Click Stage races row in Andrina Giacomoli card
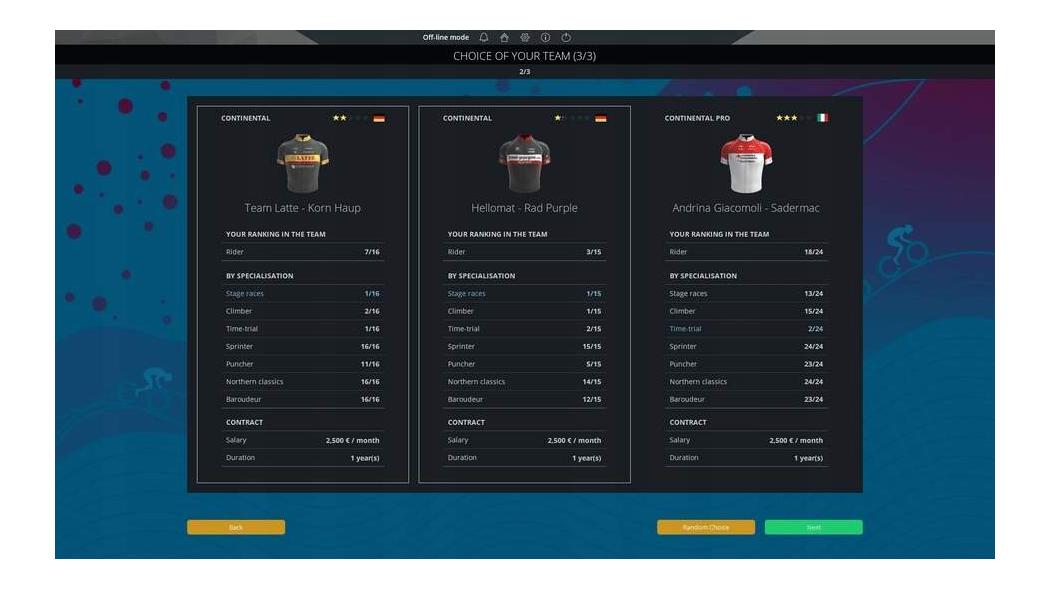This screenshot has height=590, width=1050. click(746, 293)
